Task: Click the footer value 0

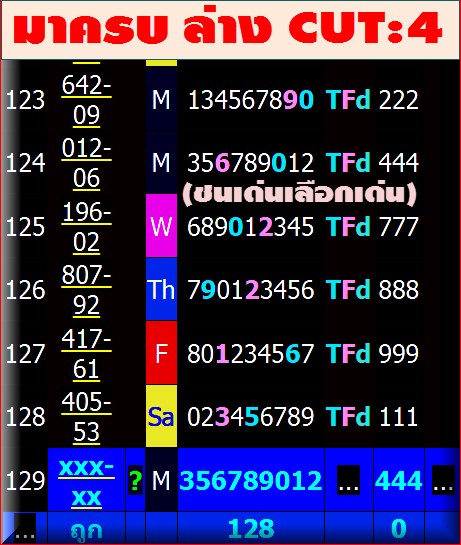Action: 398,529
